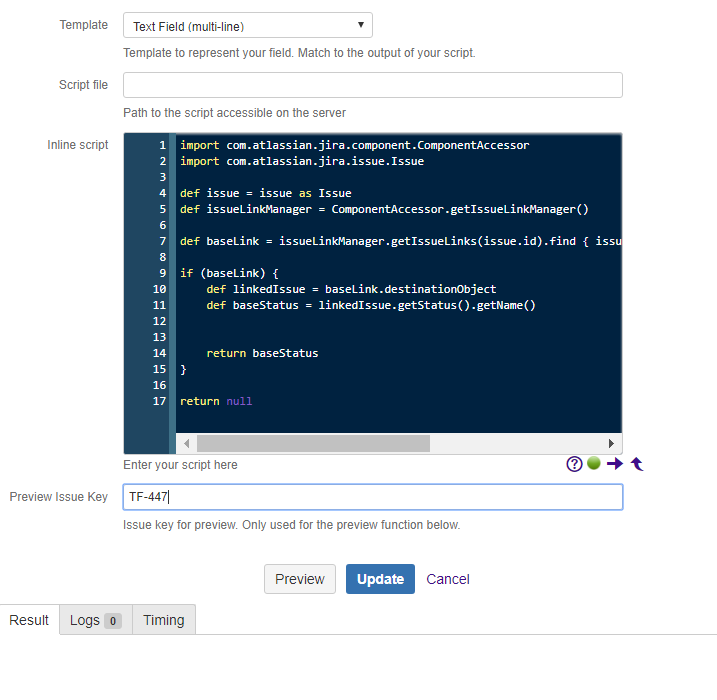
Task: Switch to the Timing tab
Action: point(164,620)
